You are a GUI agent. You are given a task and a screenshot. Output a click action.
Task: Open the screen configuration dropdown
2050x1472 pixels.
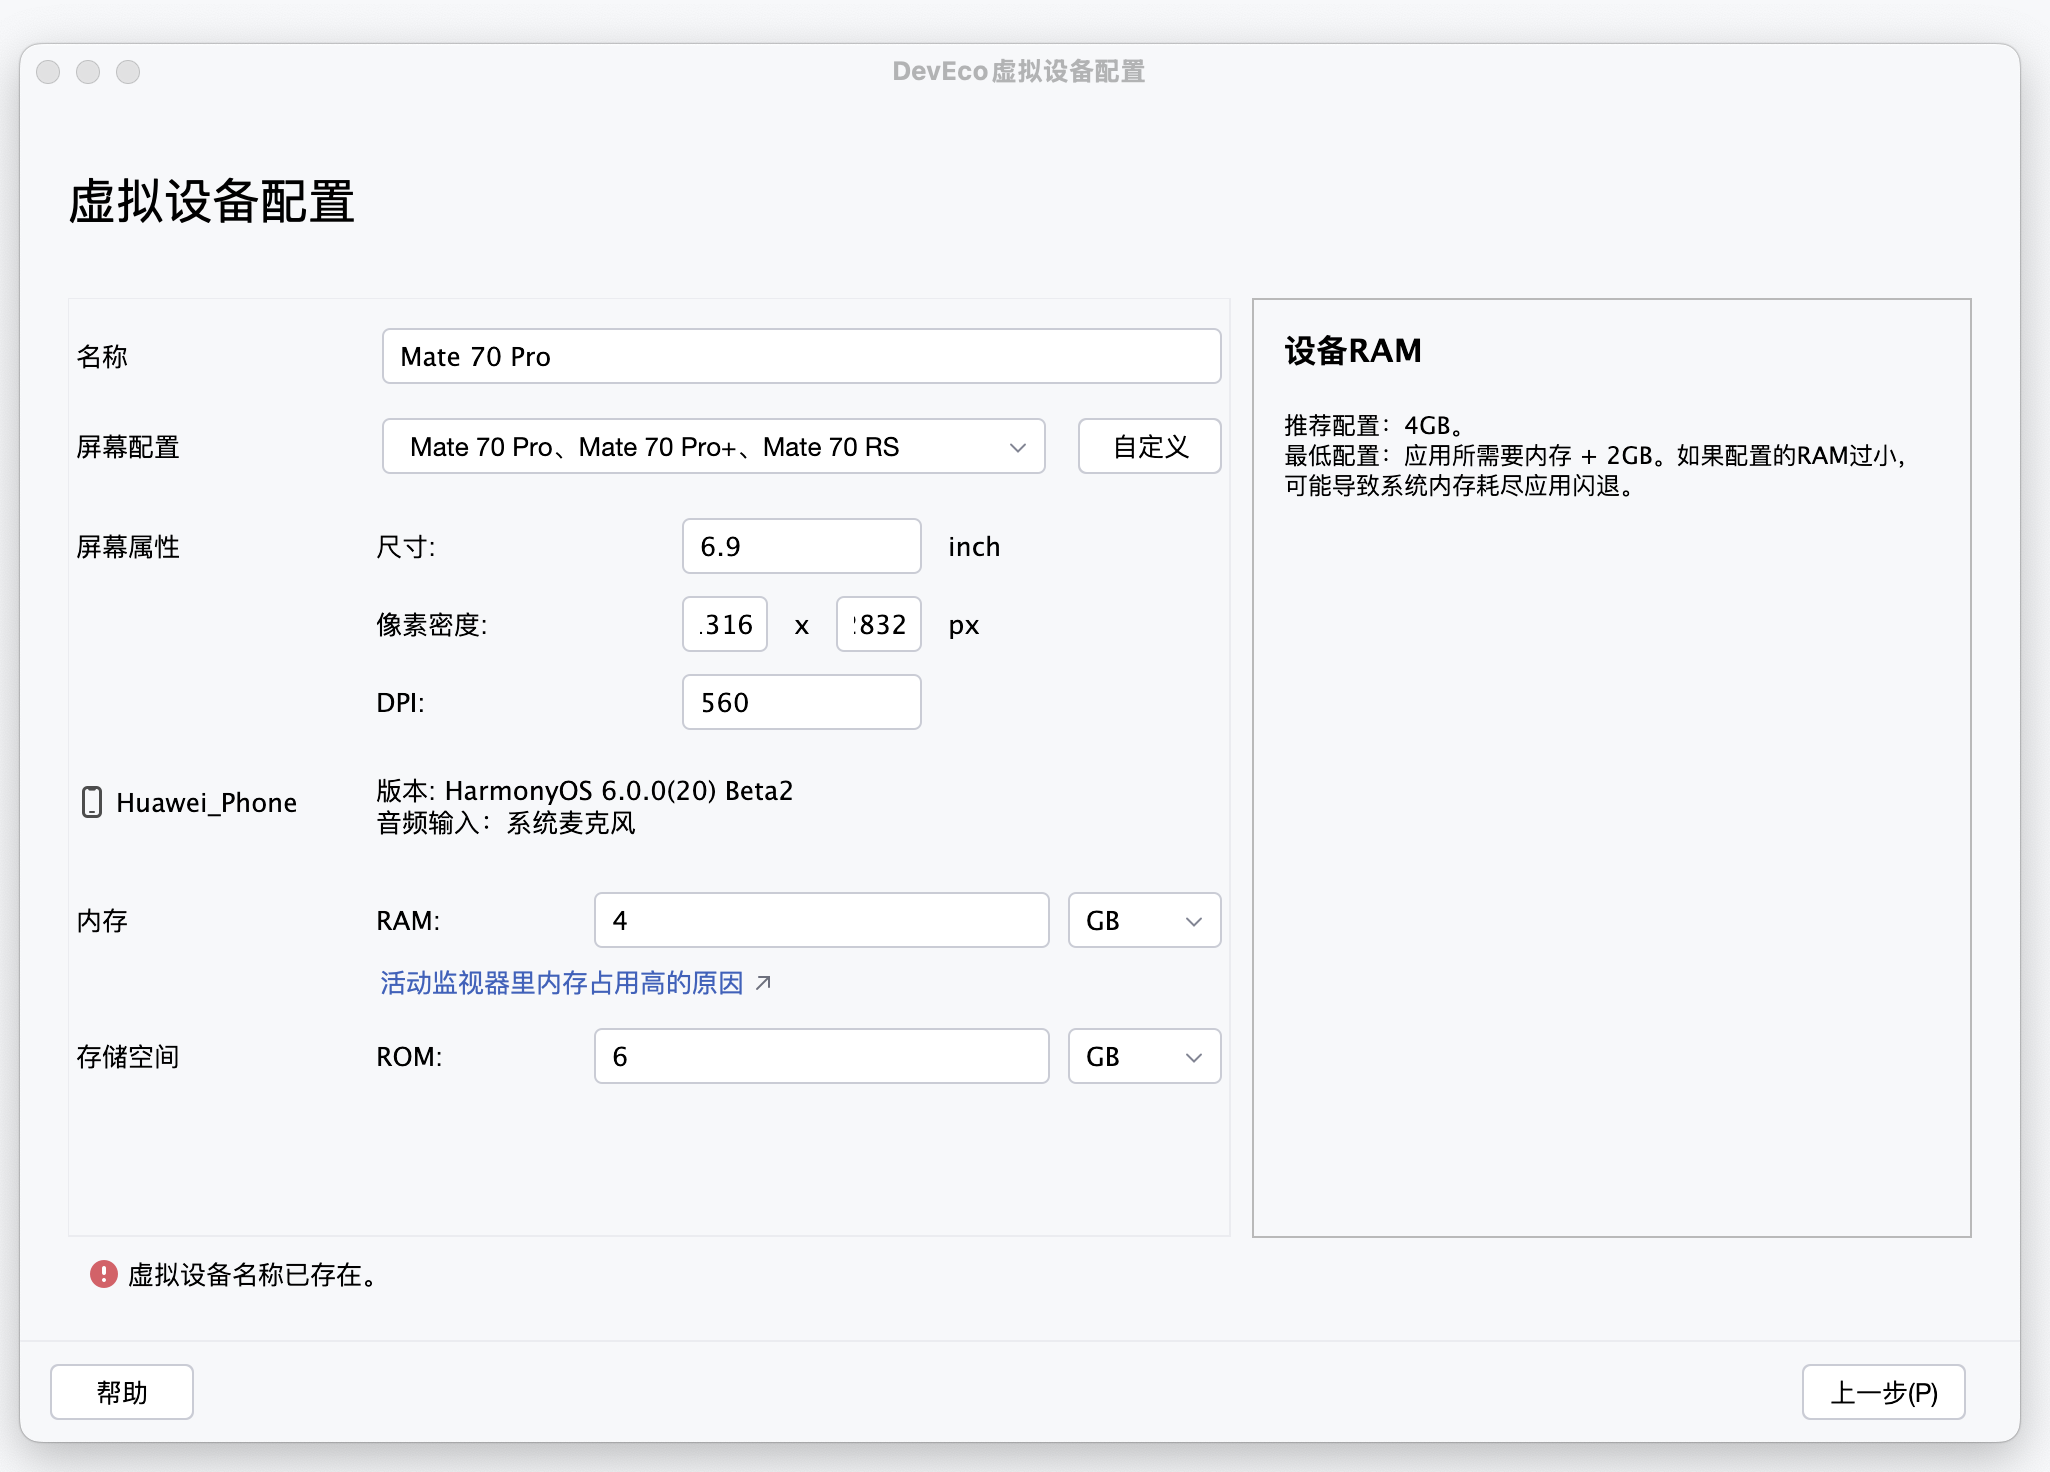click(714, 446)
